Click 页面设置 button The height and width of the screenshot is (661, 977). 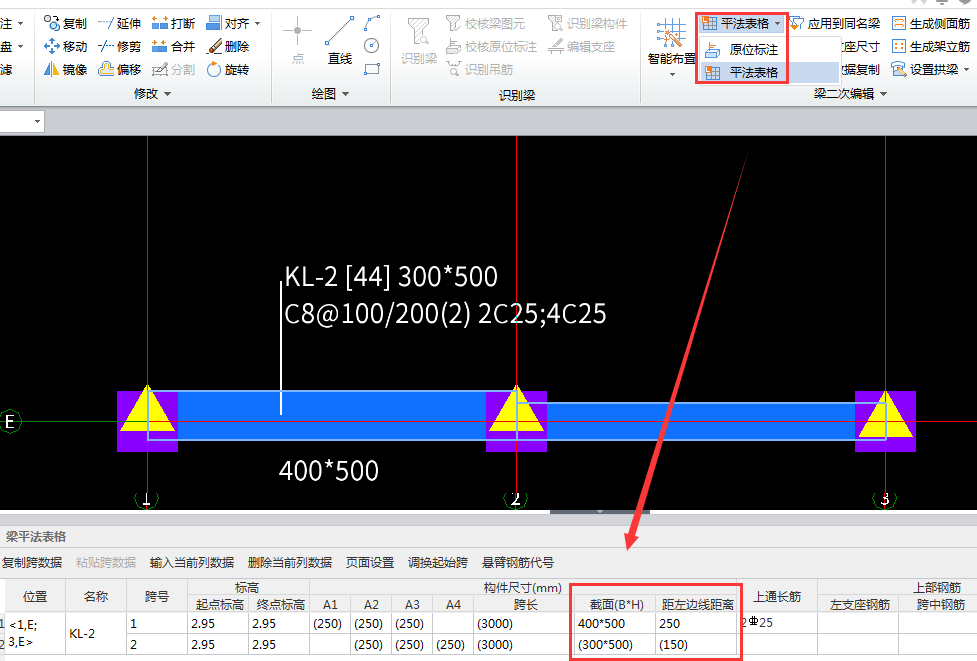[370, 563]
